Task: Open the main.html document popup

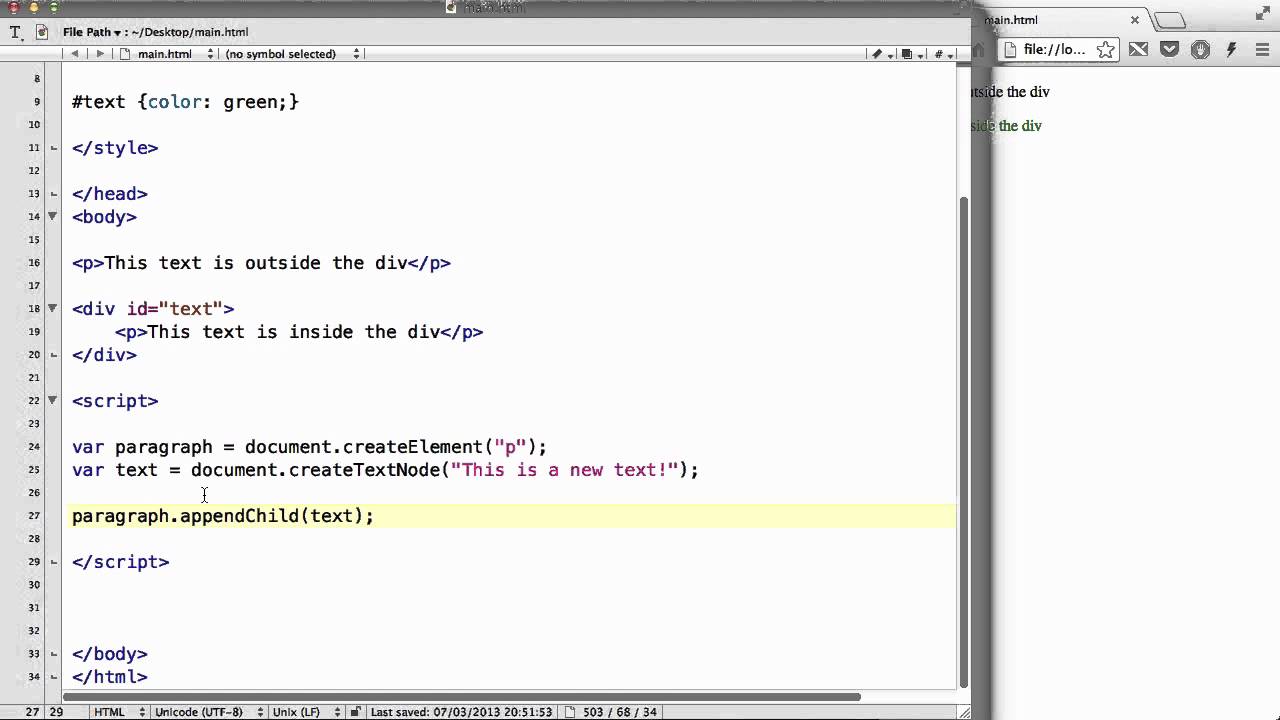Action: tap(167, 54)
